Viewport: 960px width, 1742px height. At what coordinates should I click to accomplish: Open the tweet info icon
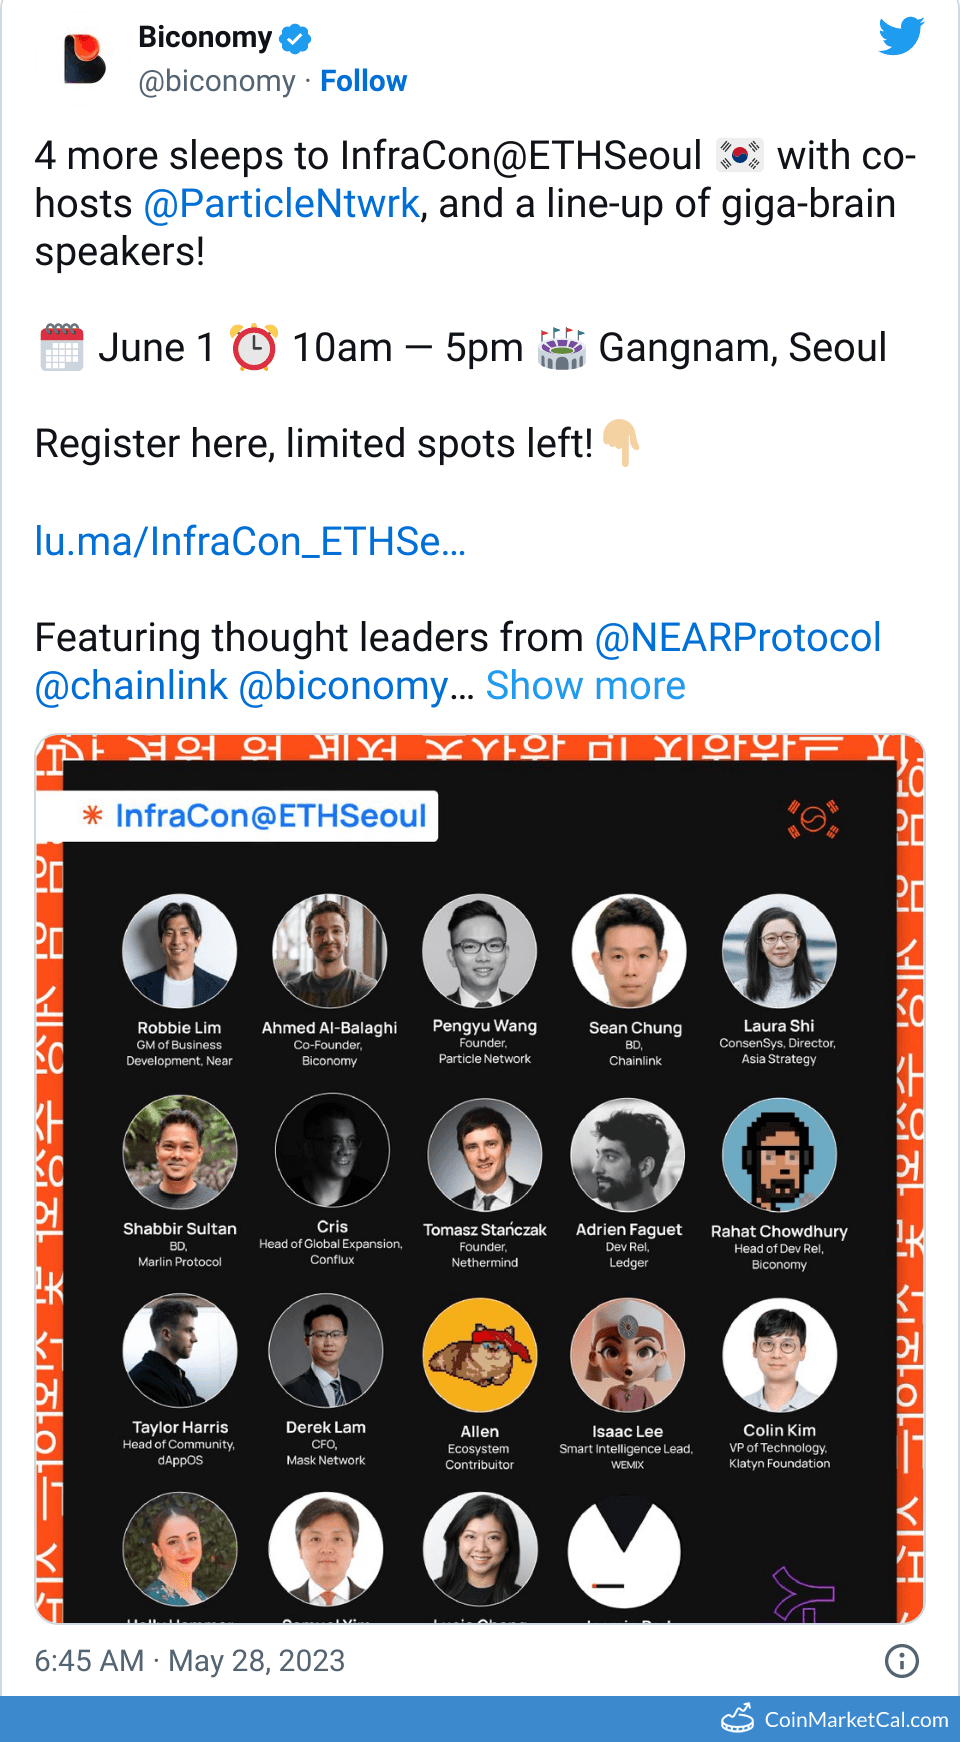pyautogui.click(x=902, y=1661)
